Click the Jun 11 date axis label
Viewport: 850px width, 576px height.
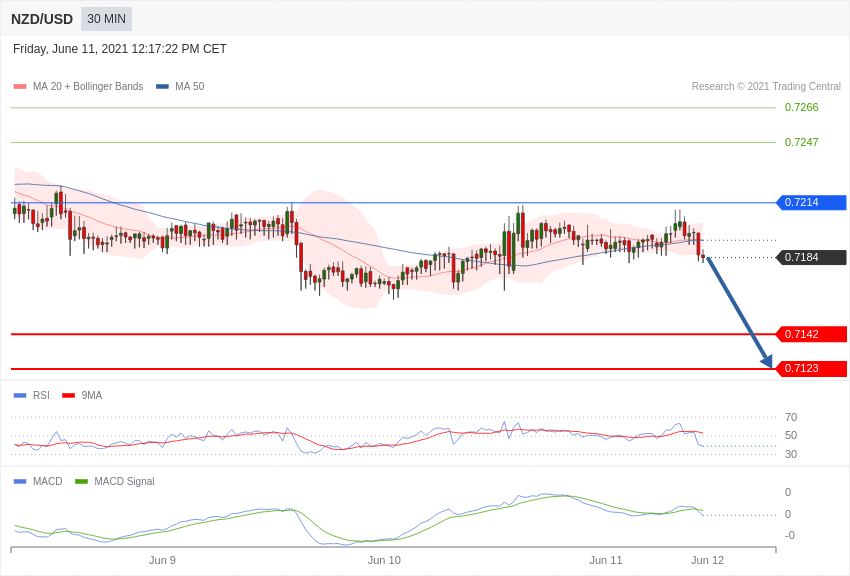click(x=606, y=560)
